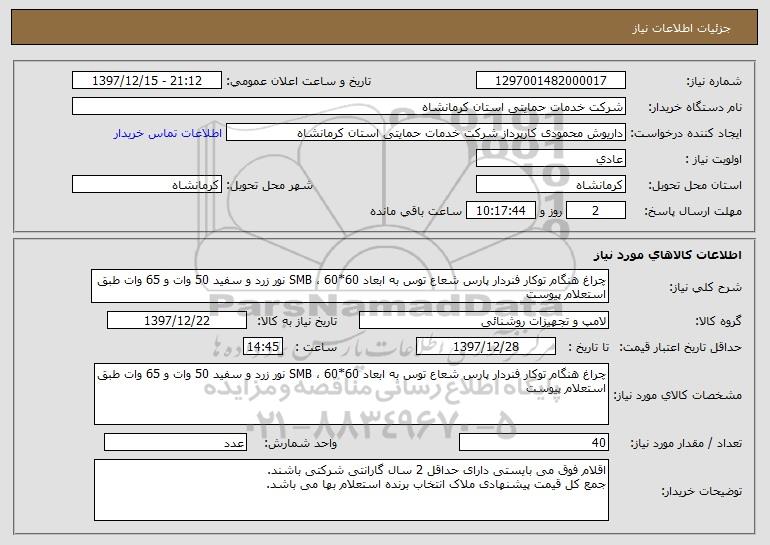
Task: Click the توضیحات خریدار text area
Action: coord(351,490)
